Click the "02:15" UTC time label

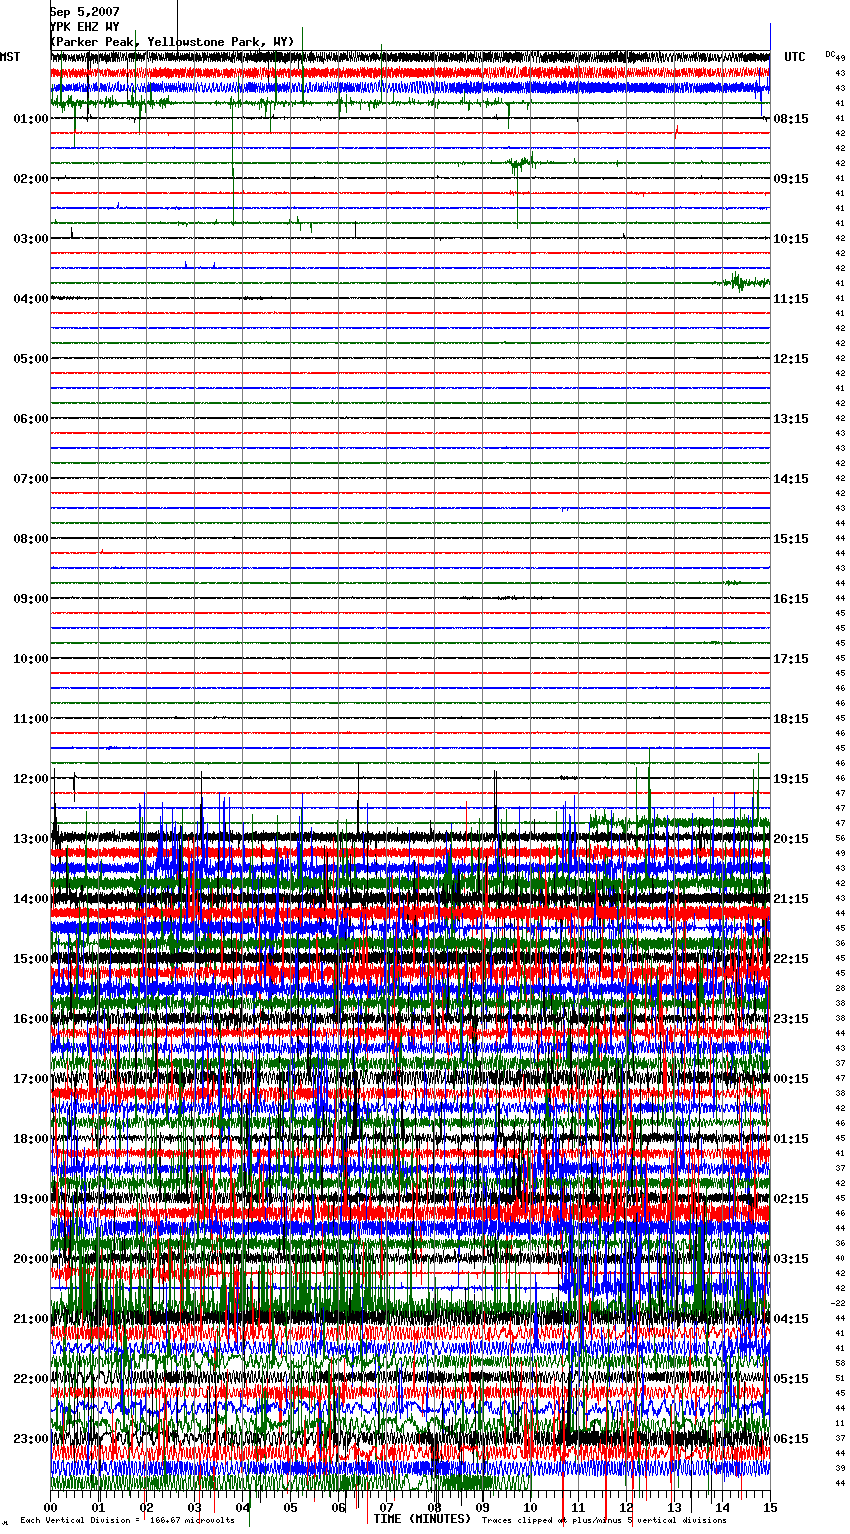[x=791, y=1199]
